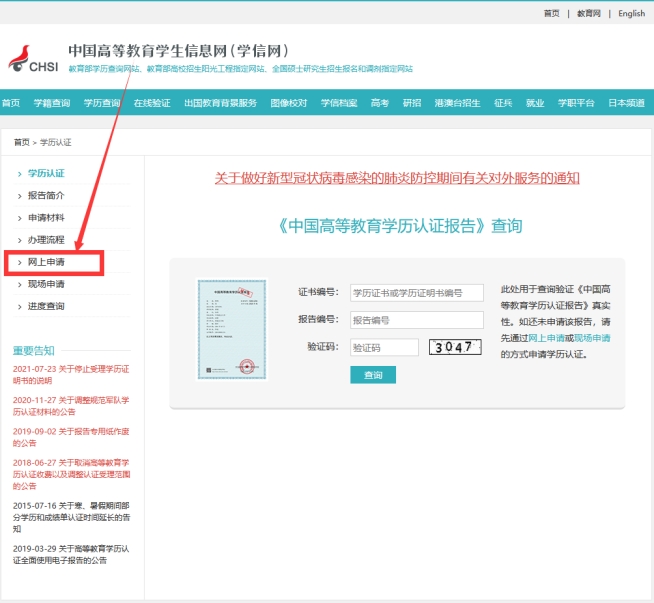Select 学历认证 in the sidebar
654x603 pixels.
tap(46, 173)
